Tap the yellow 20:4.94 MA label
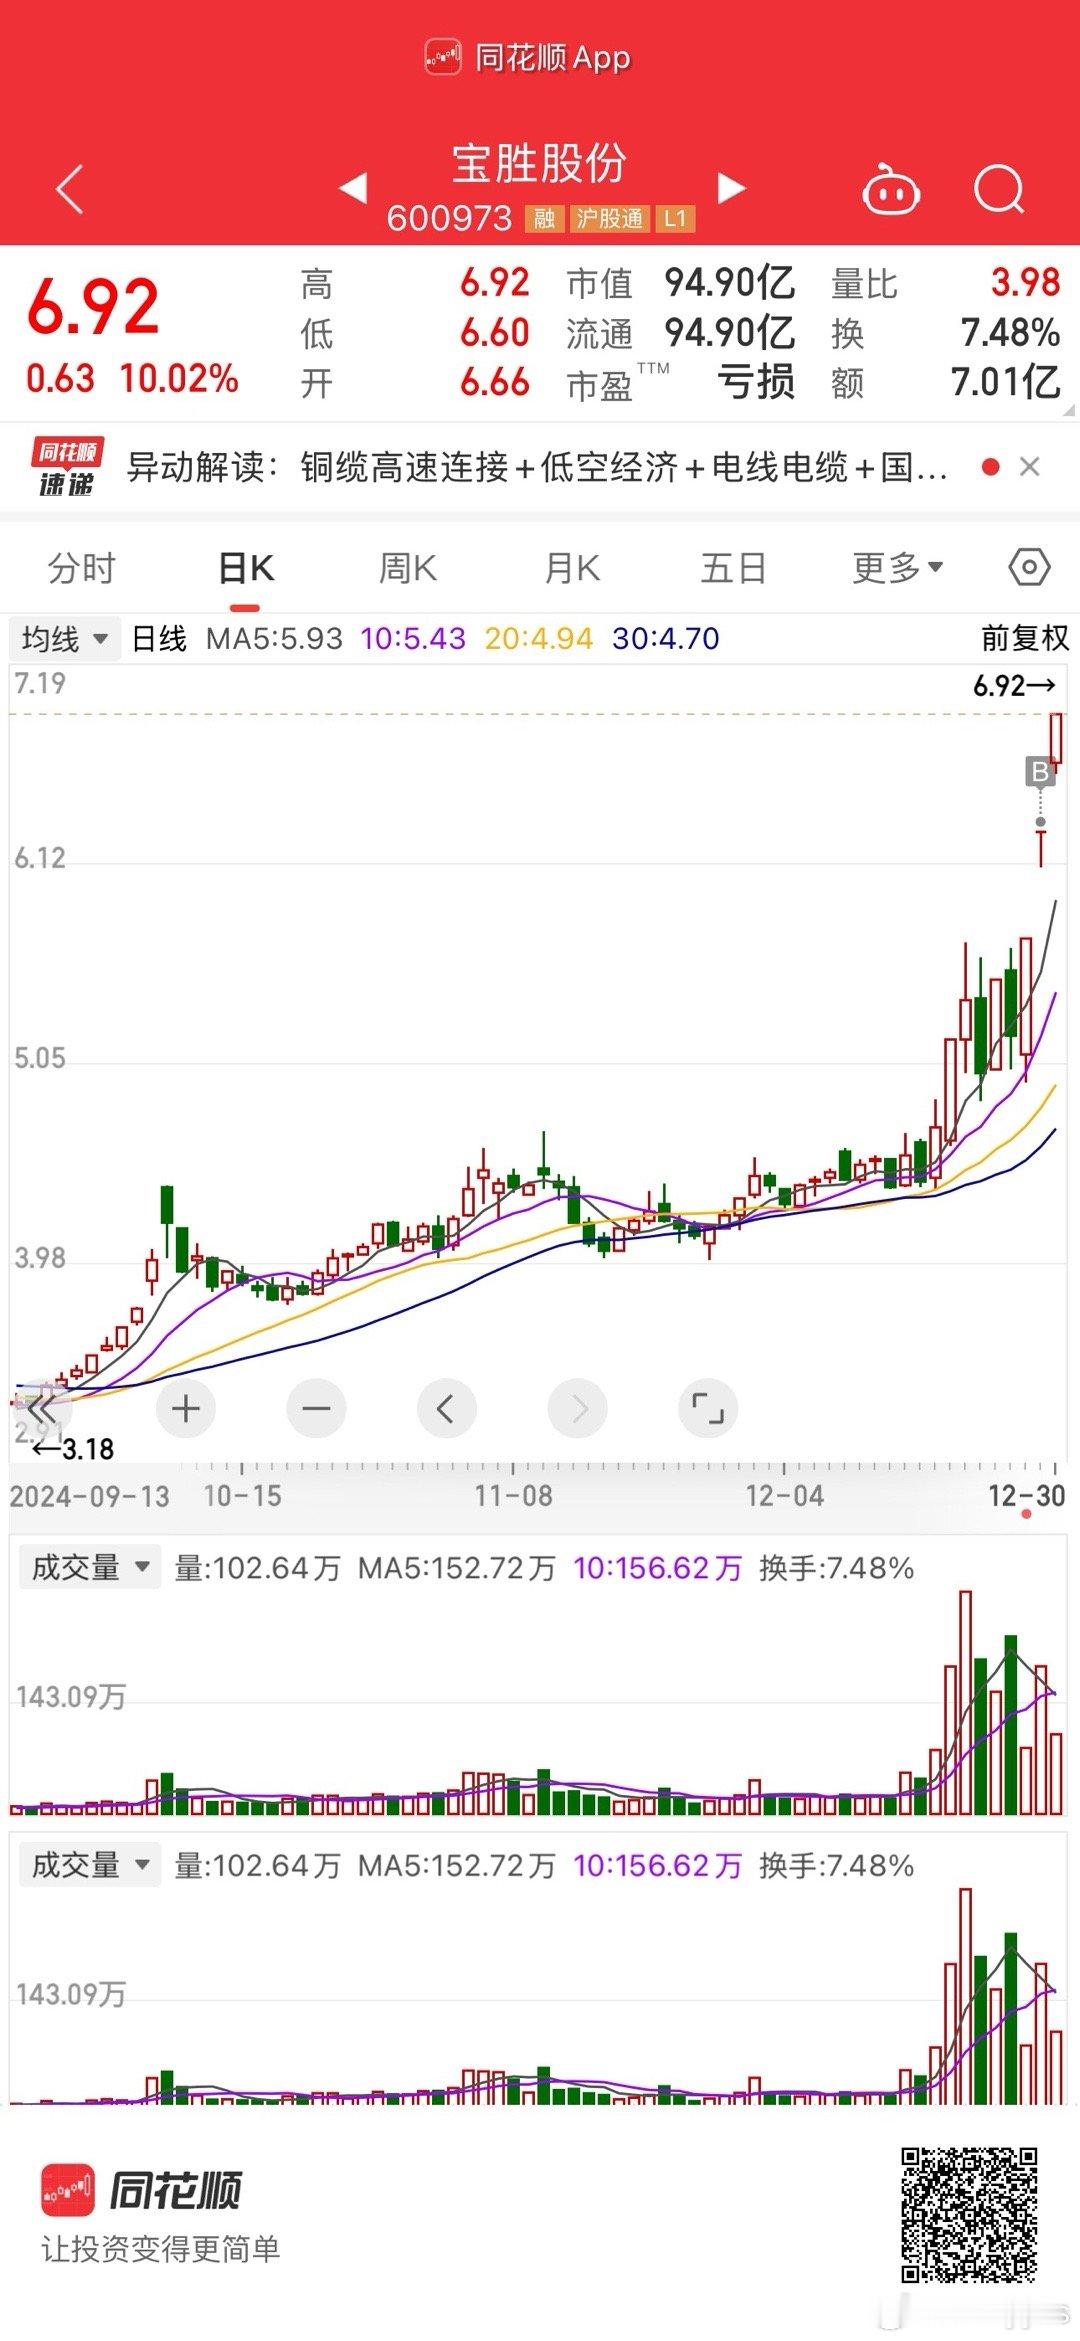 click(539, 638)
